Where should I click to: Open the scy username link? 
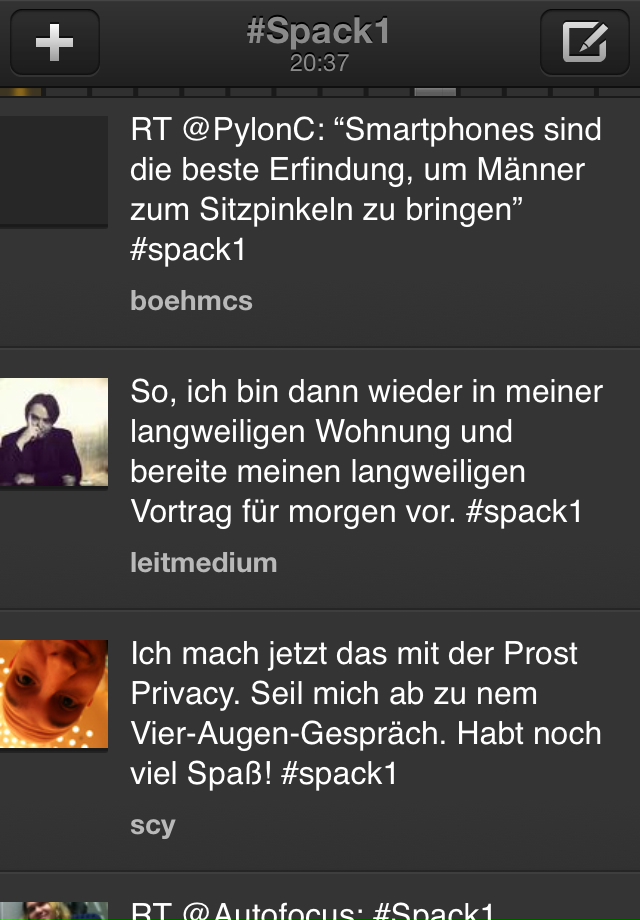[153, 826]
